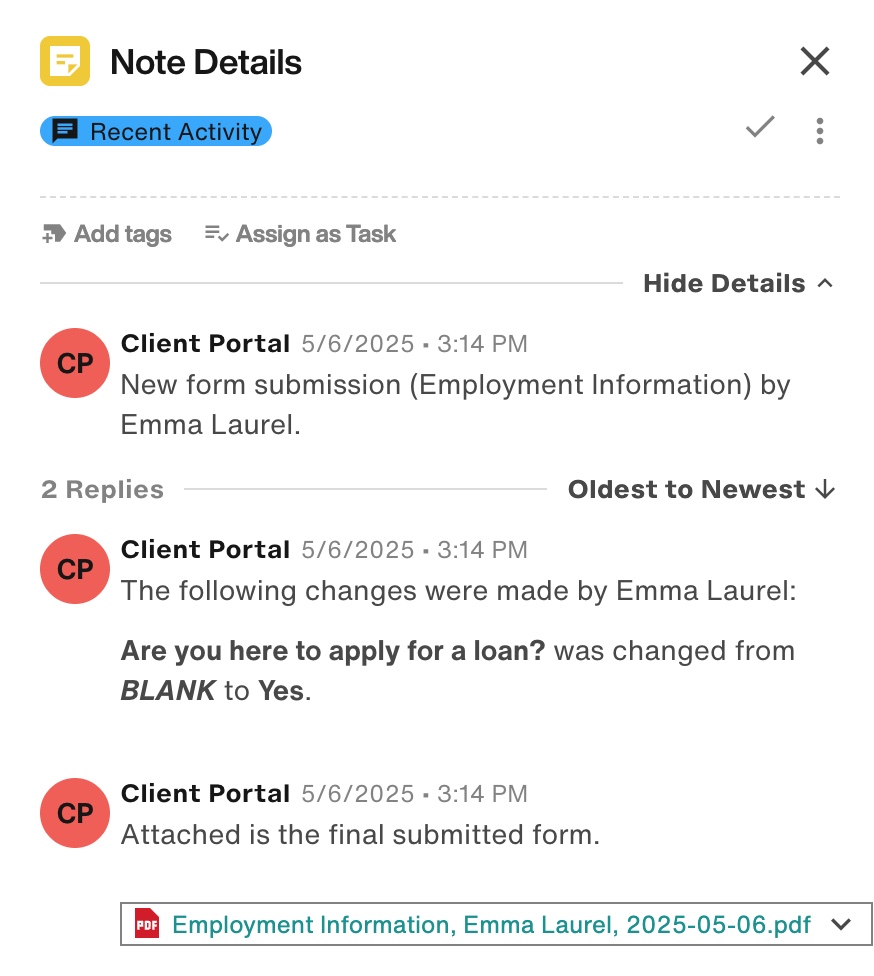
Task: Click the yellow note icon beside Note Details
Action: point(65,61)
